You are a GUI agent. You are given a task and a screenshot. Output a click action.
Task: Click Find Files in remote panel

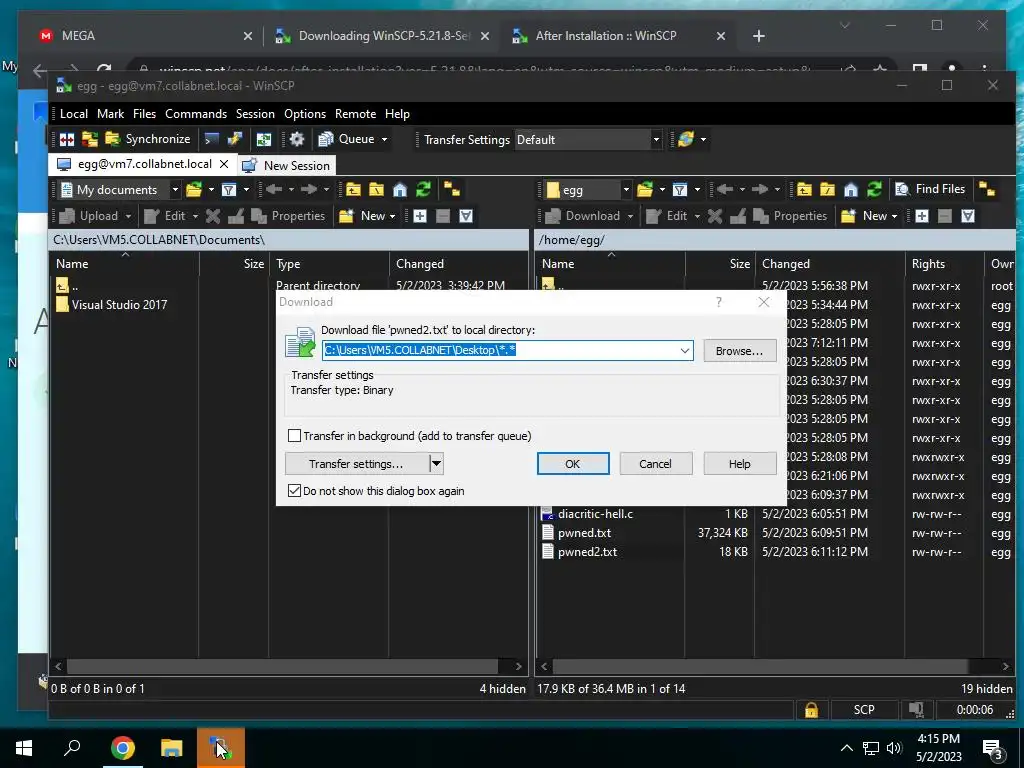(930, 189)
